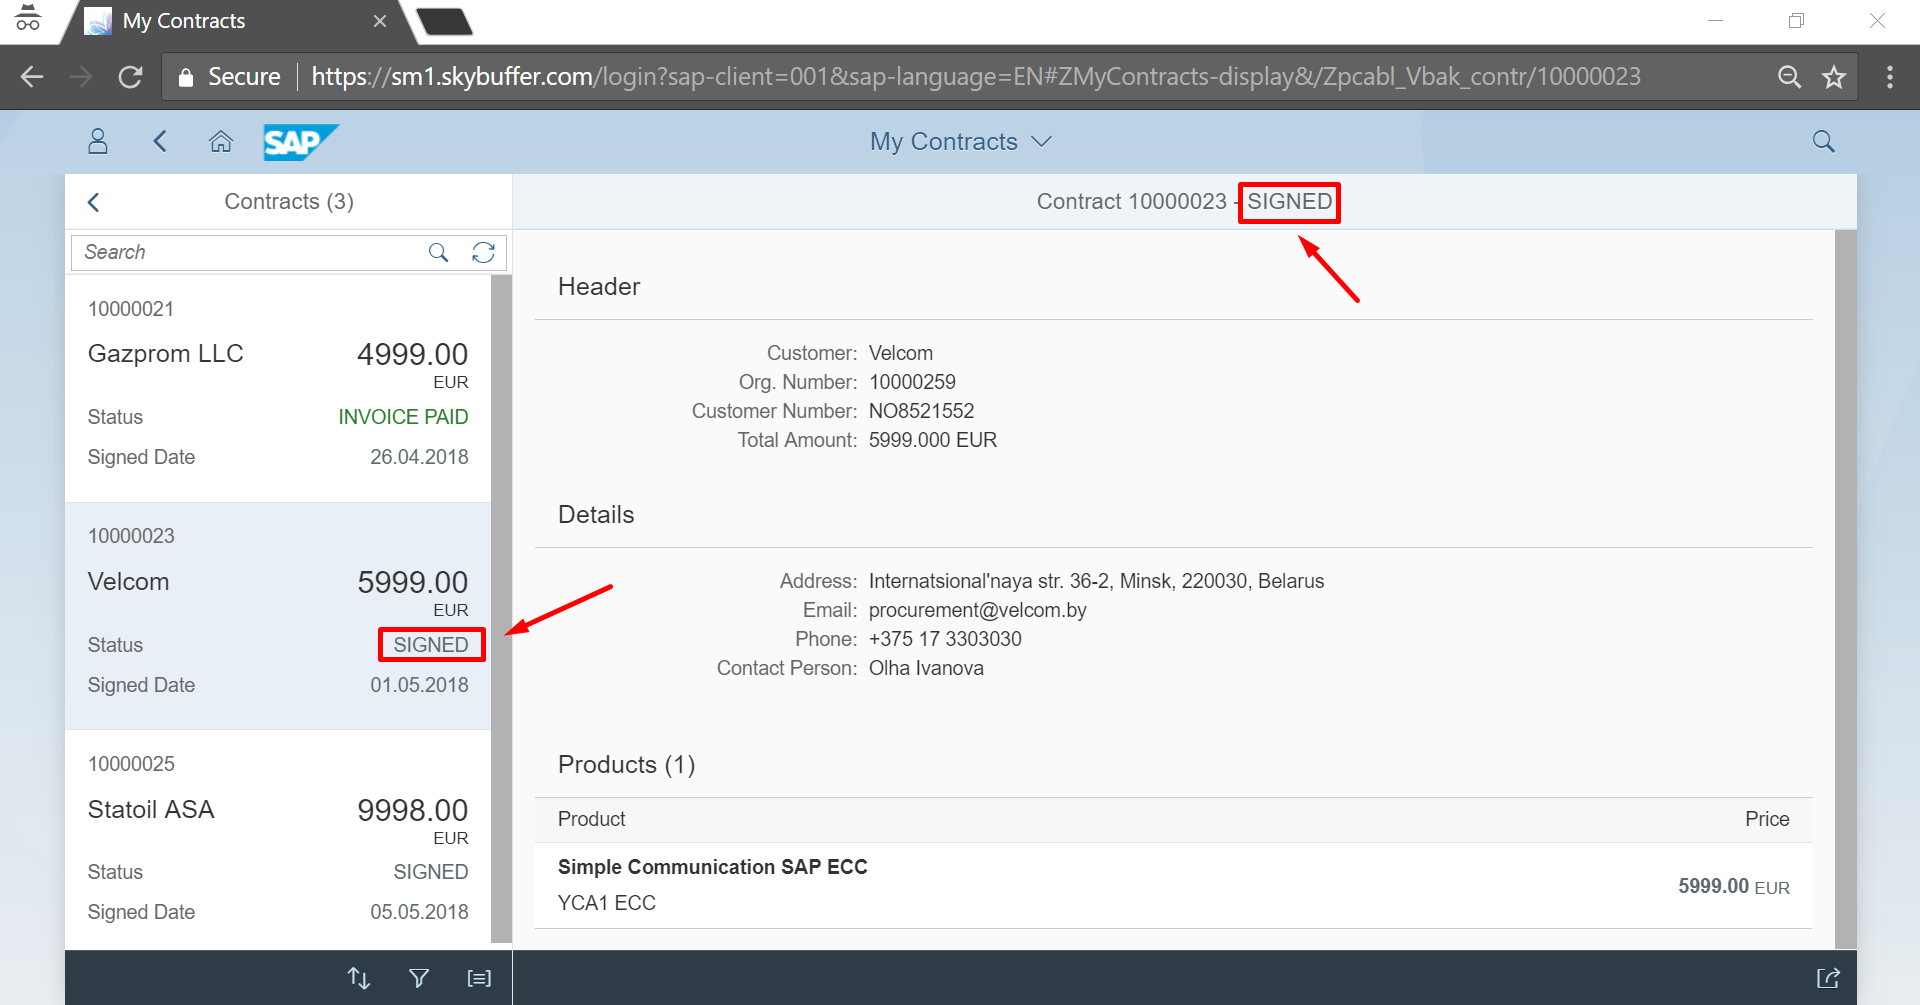Go back from Contracts list
The image size is (1920, 1005).
click(94, 202)
